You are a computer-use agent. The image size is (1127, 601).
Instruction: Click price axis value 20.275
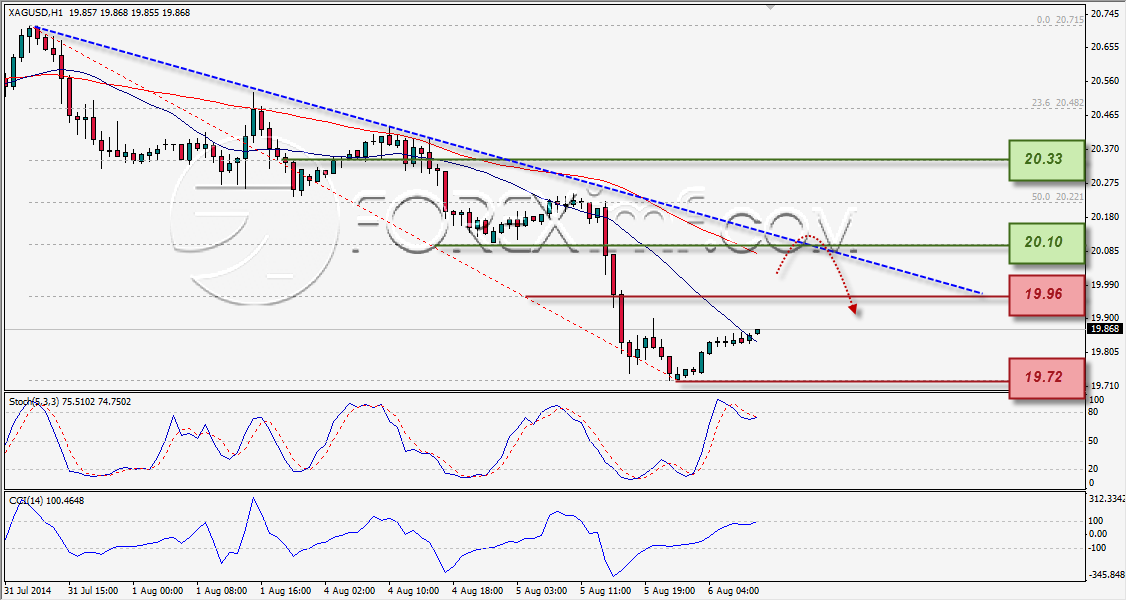click(x=1105, y=183)
